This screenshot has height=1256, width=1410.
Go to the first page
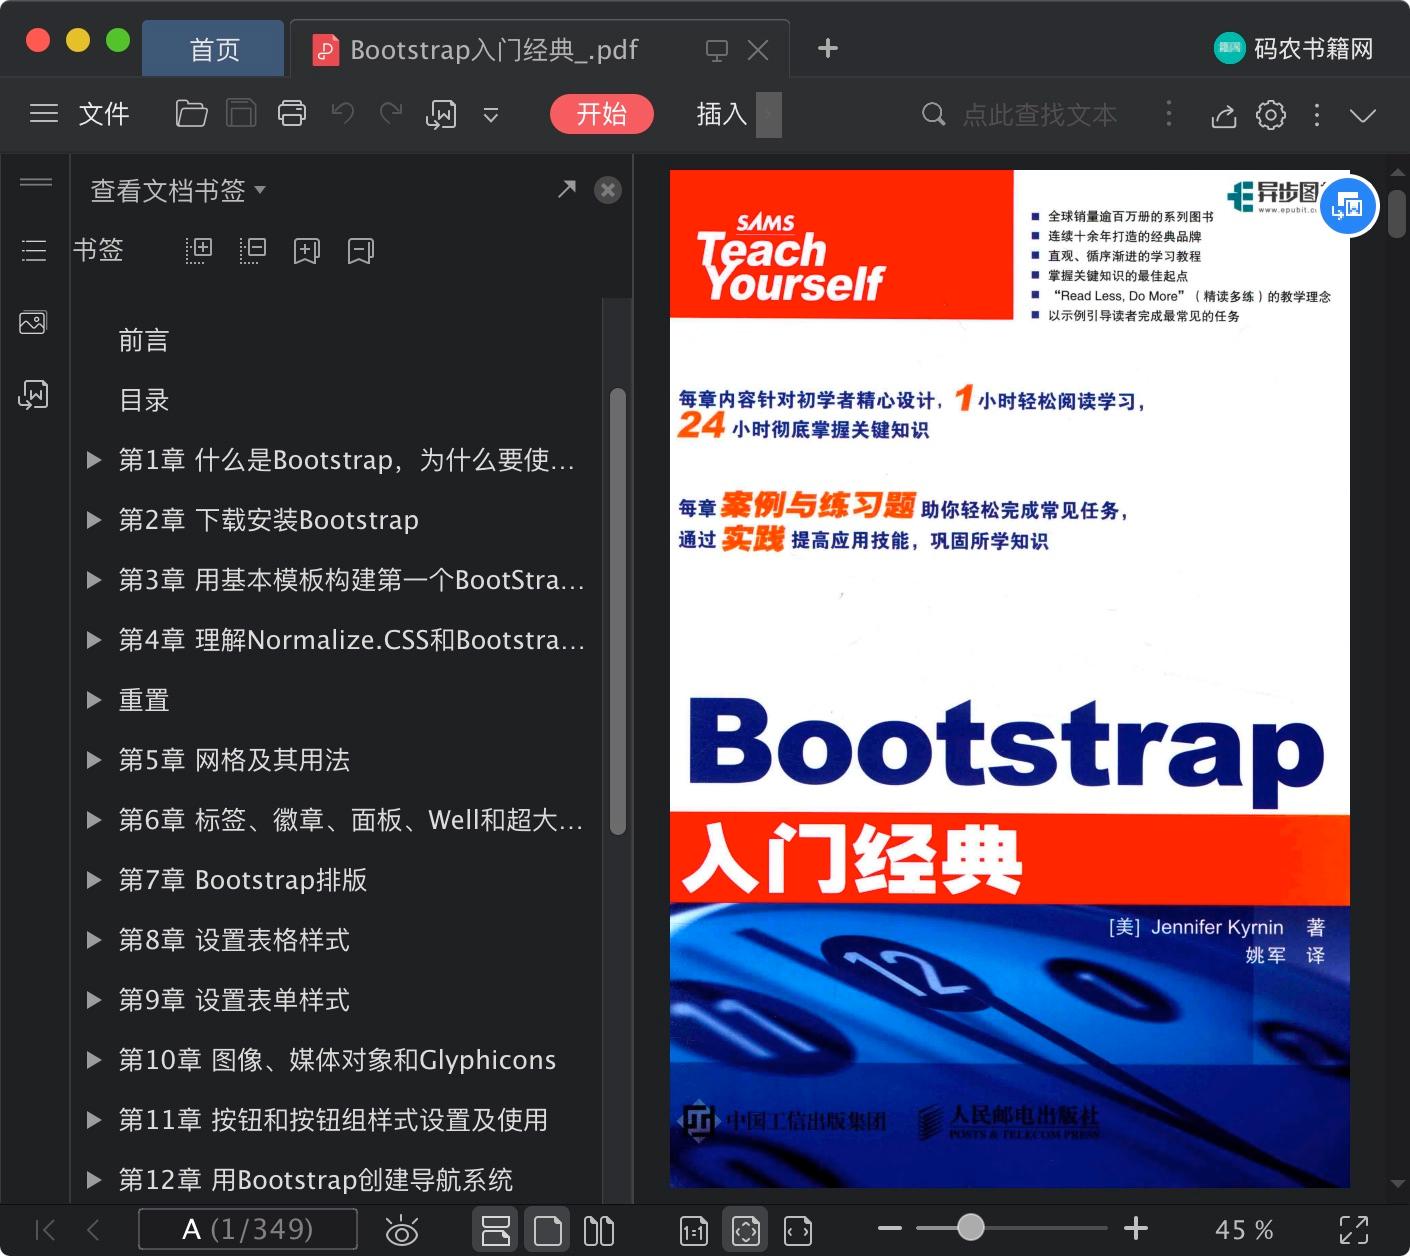(45, 1229)
